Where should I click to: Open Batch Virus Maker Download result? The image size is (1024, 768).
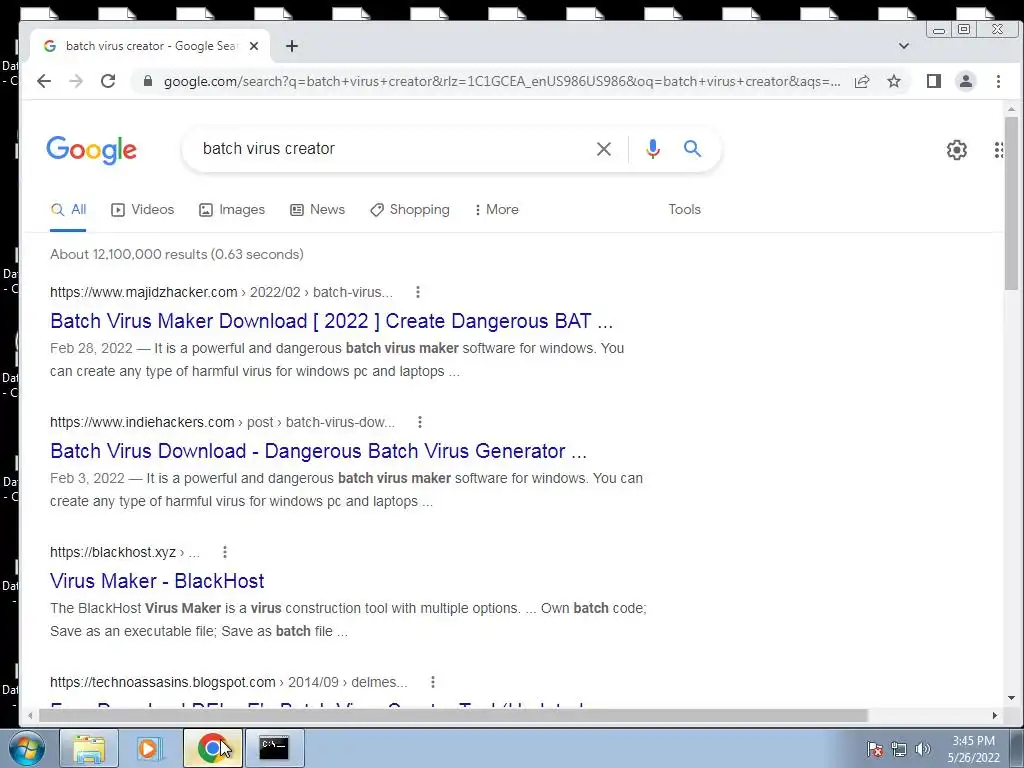coord(332,321)
